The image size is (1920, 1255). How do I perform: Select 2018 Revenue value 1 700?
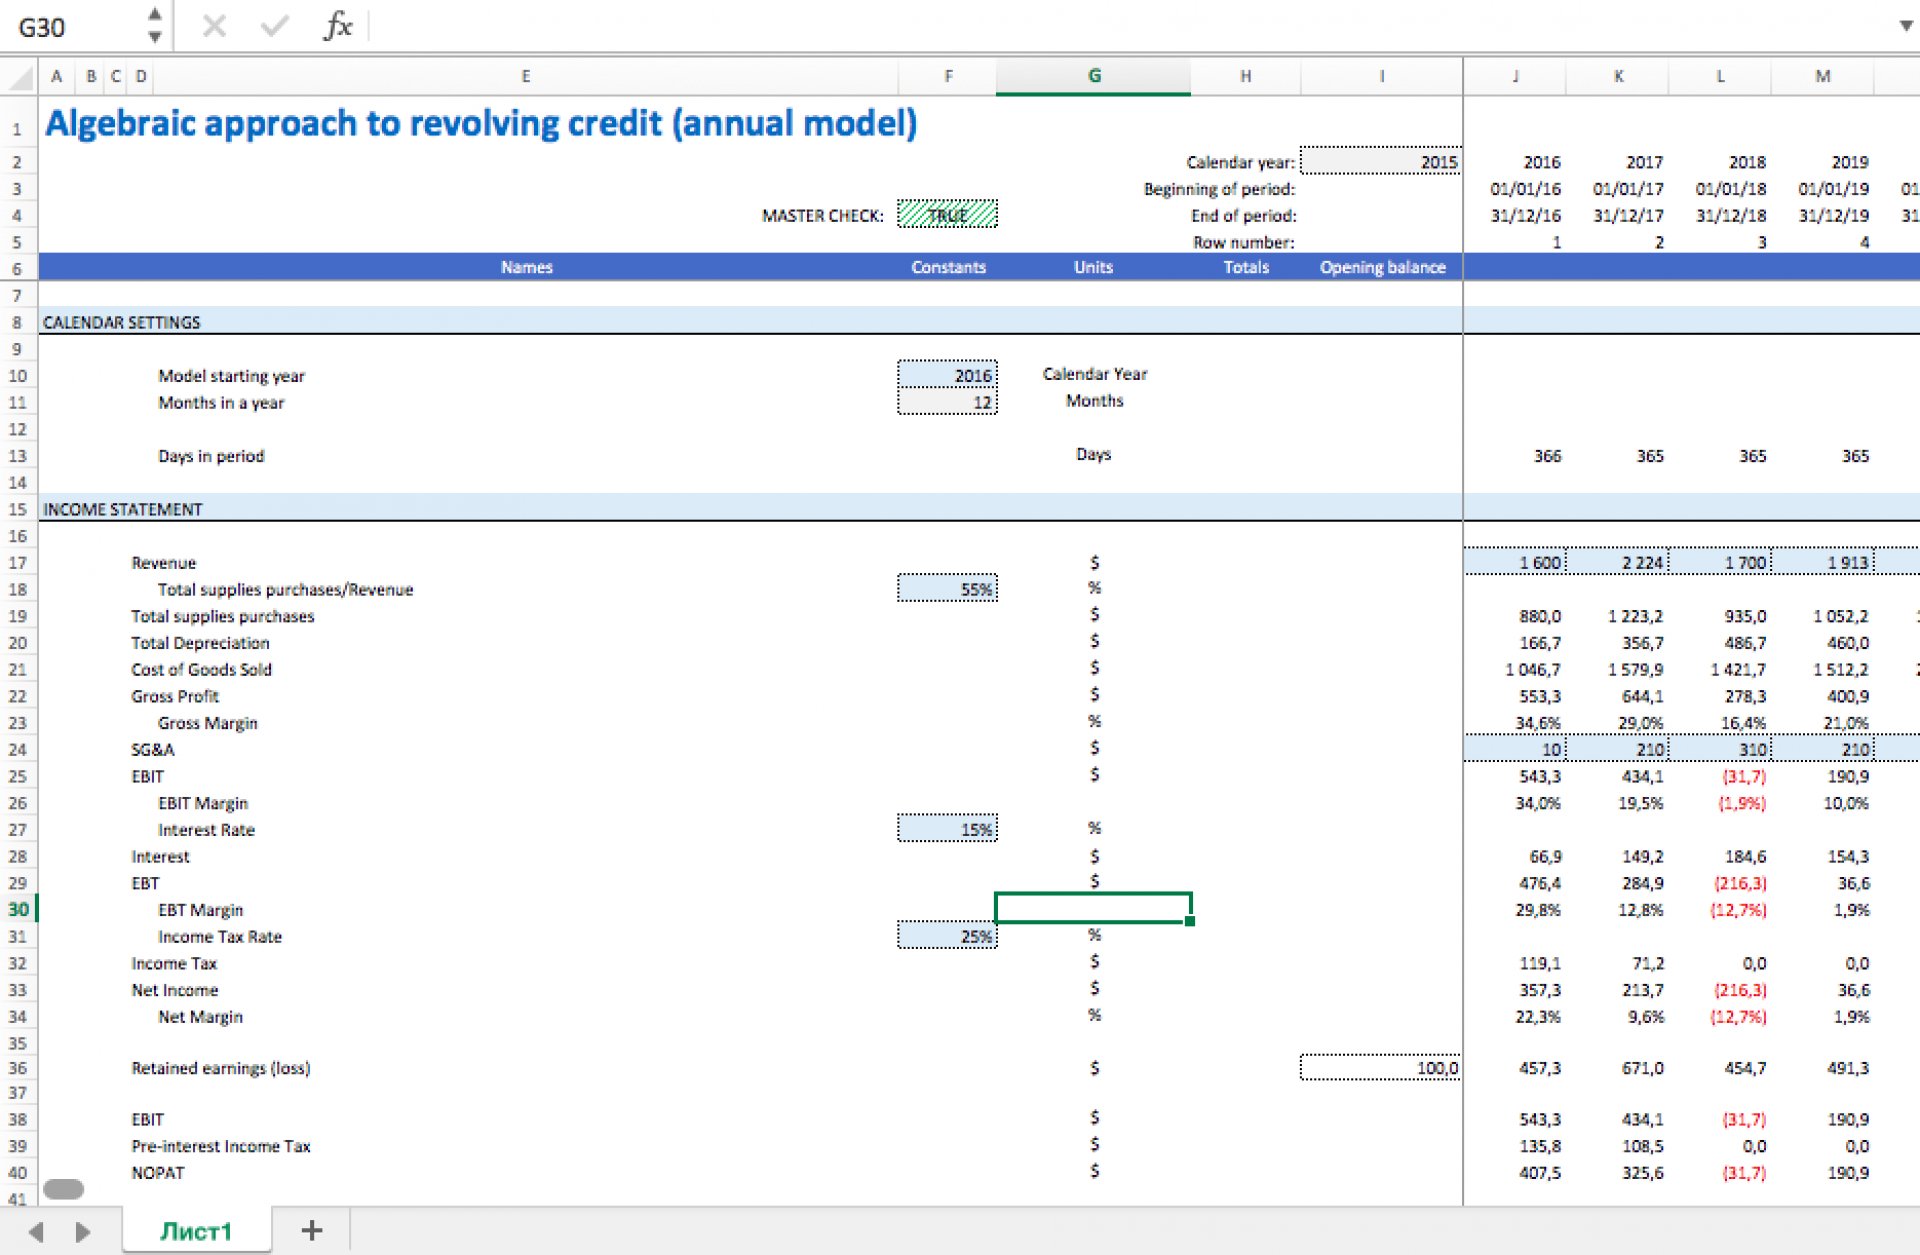pos(1720,562)
